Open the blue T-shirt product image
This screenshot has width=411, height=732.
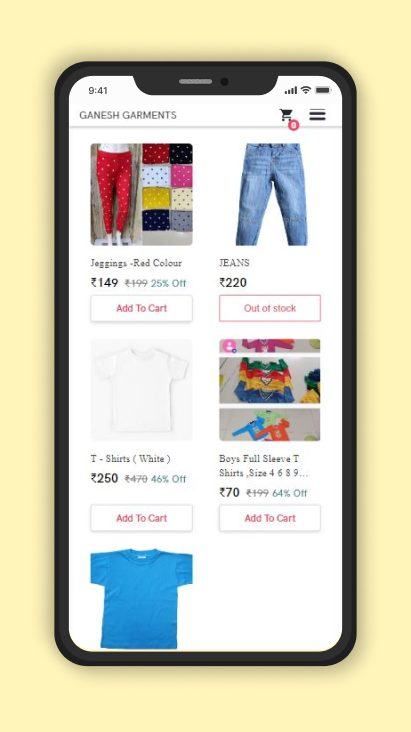[142, 599]
